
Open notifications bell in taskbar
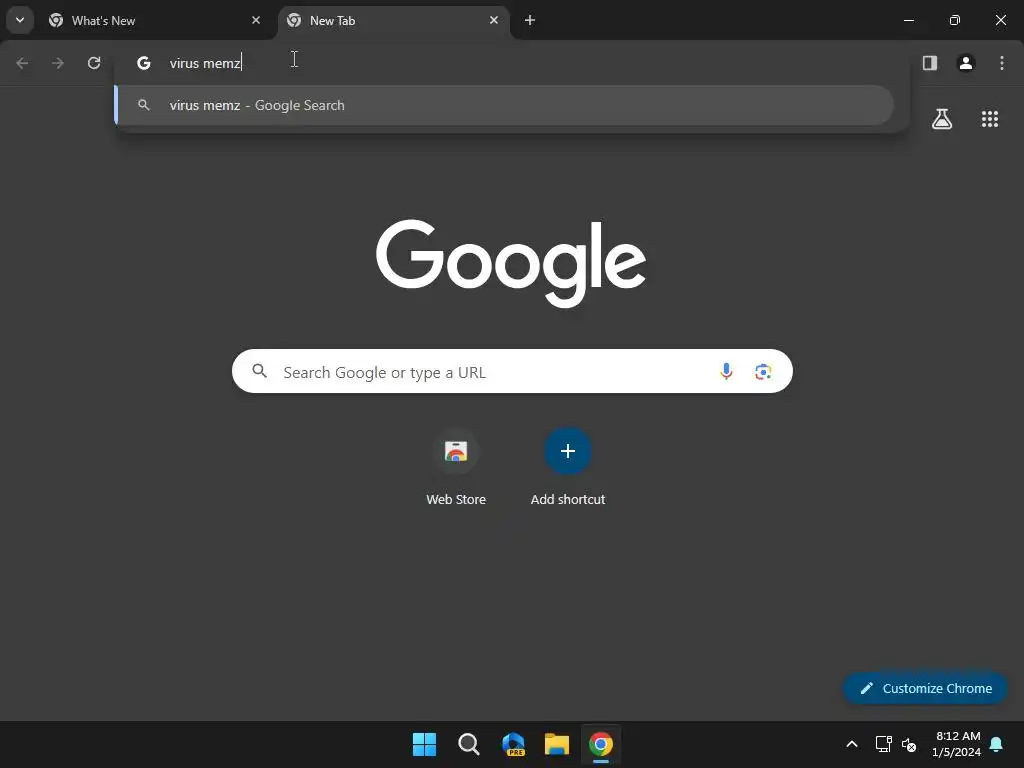pos(997,744)
